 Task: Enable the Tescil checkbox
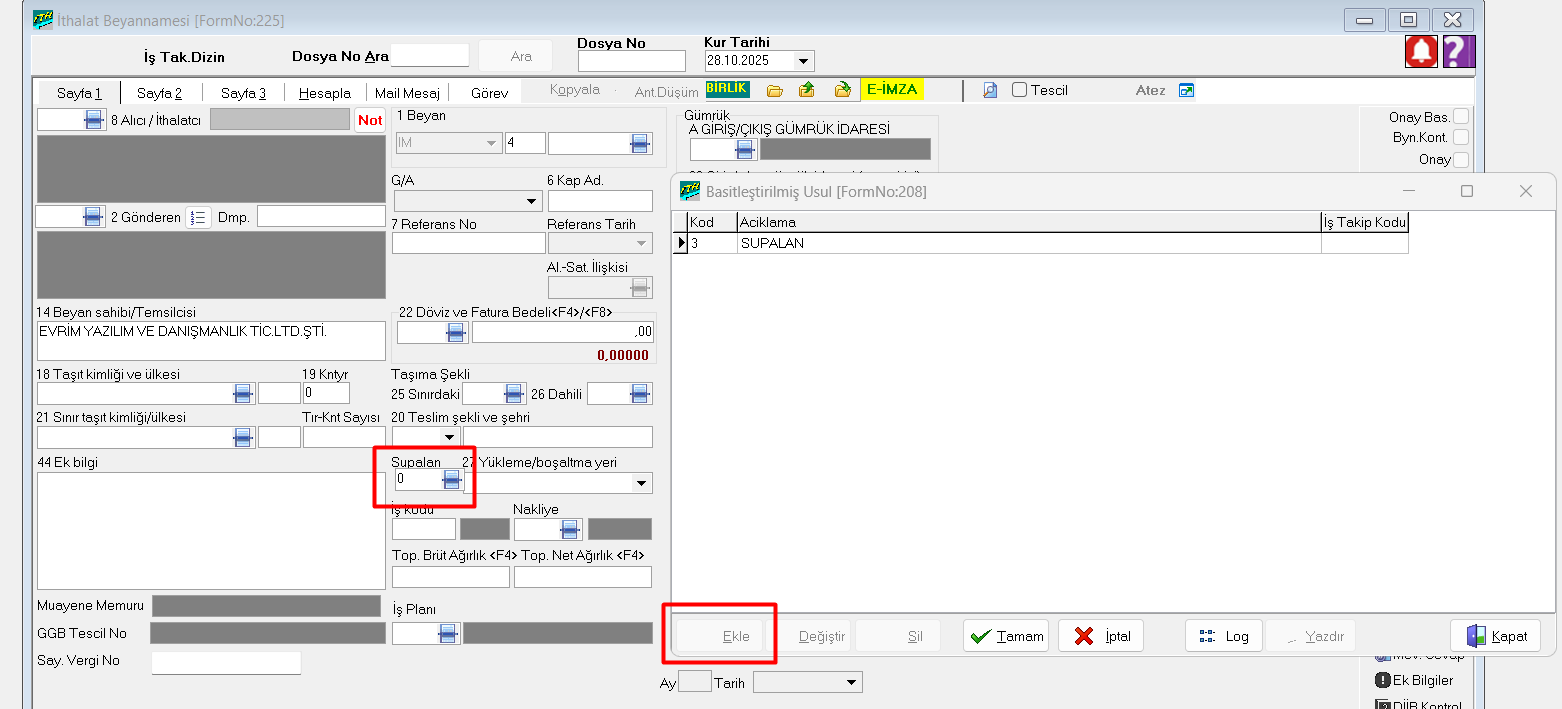tap(1020, 90)
